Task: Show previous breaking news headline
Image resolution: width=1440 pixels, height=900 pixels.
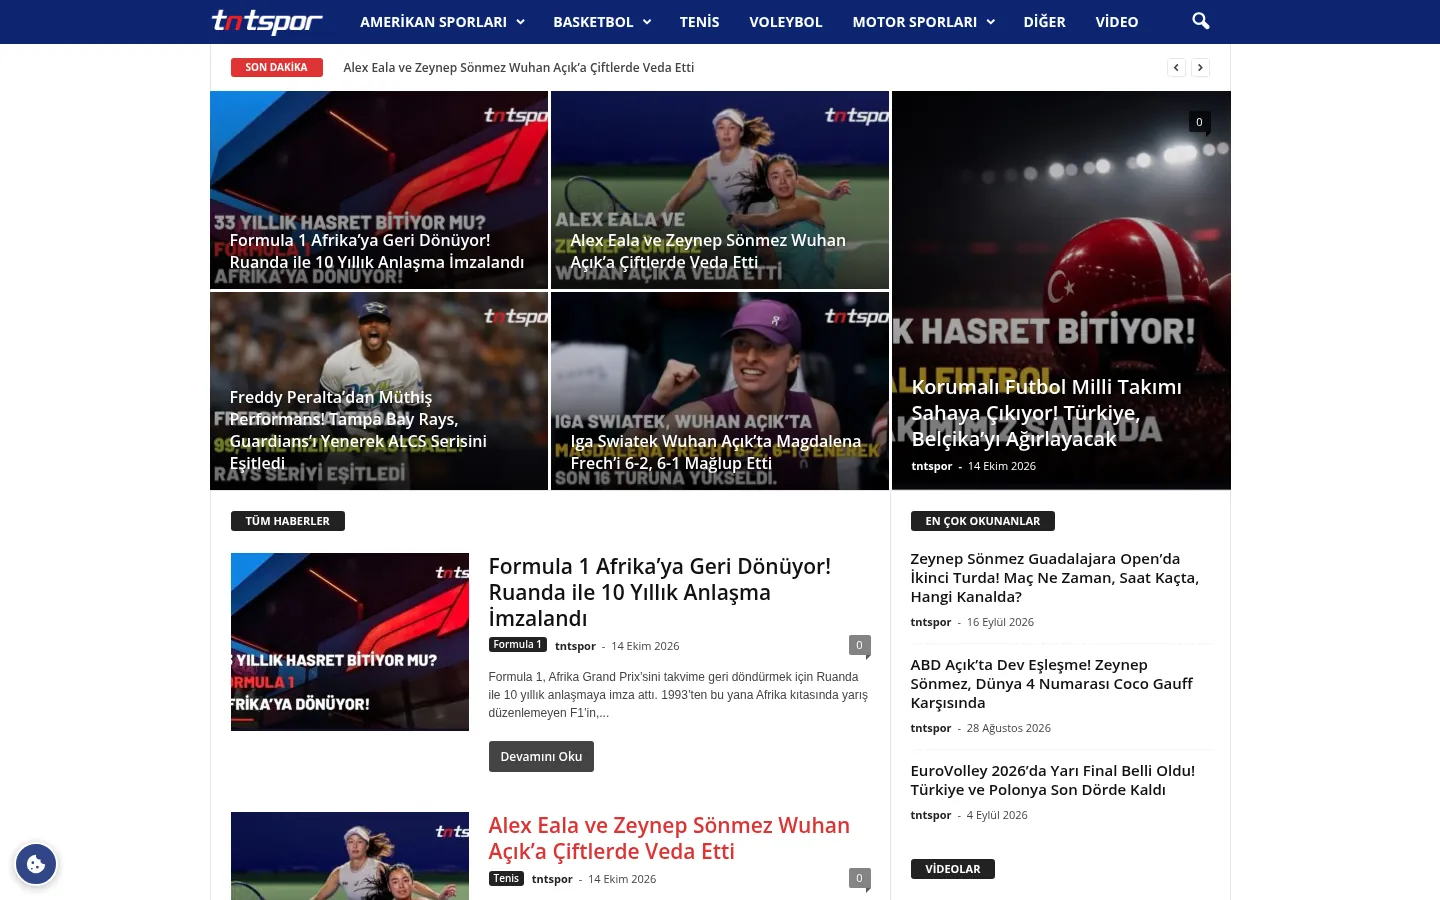Action: (x=1176, y=68)
